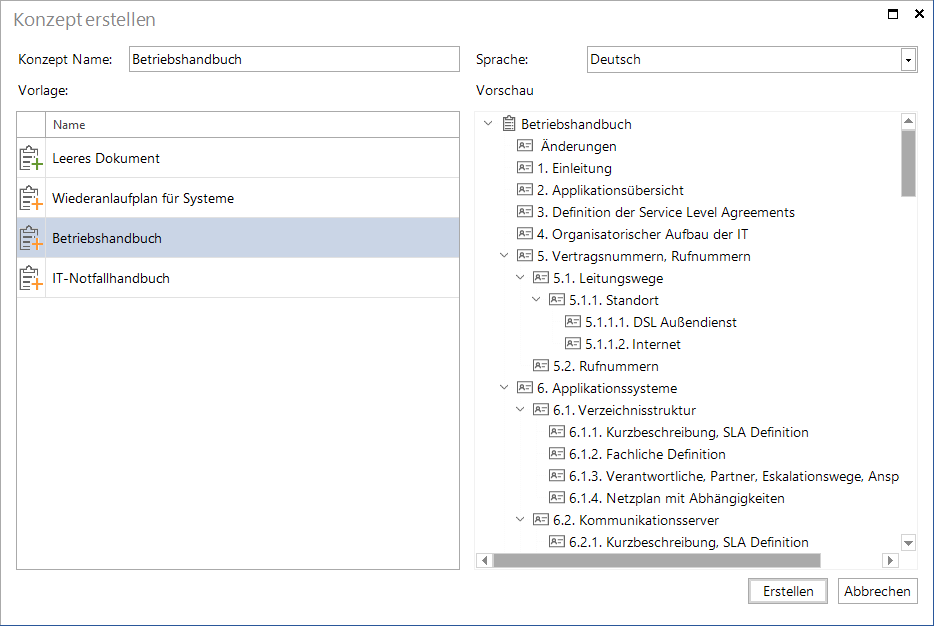Viewport: 934px width, 626px height.
Task: Click the Betriebshandbuch template icon in list
Action: coord(31,238)
